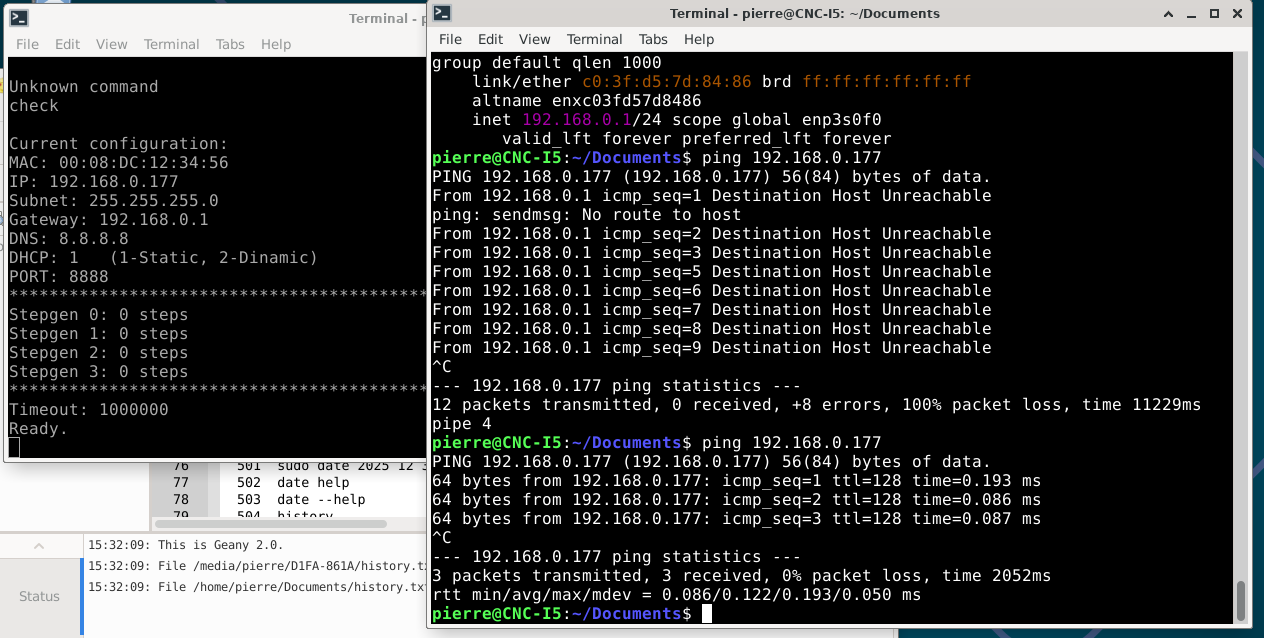Open Edit menu in the active terminal
This screenshot has height=638, width=1264.
click(490, 39)
